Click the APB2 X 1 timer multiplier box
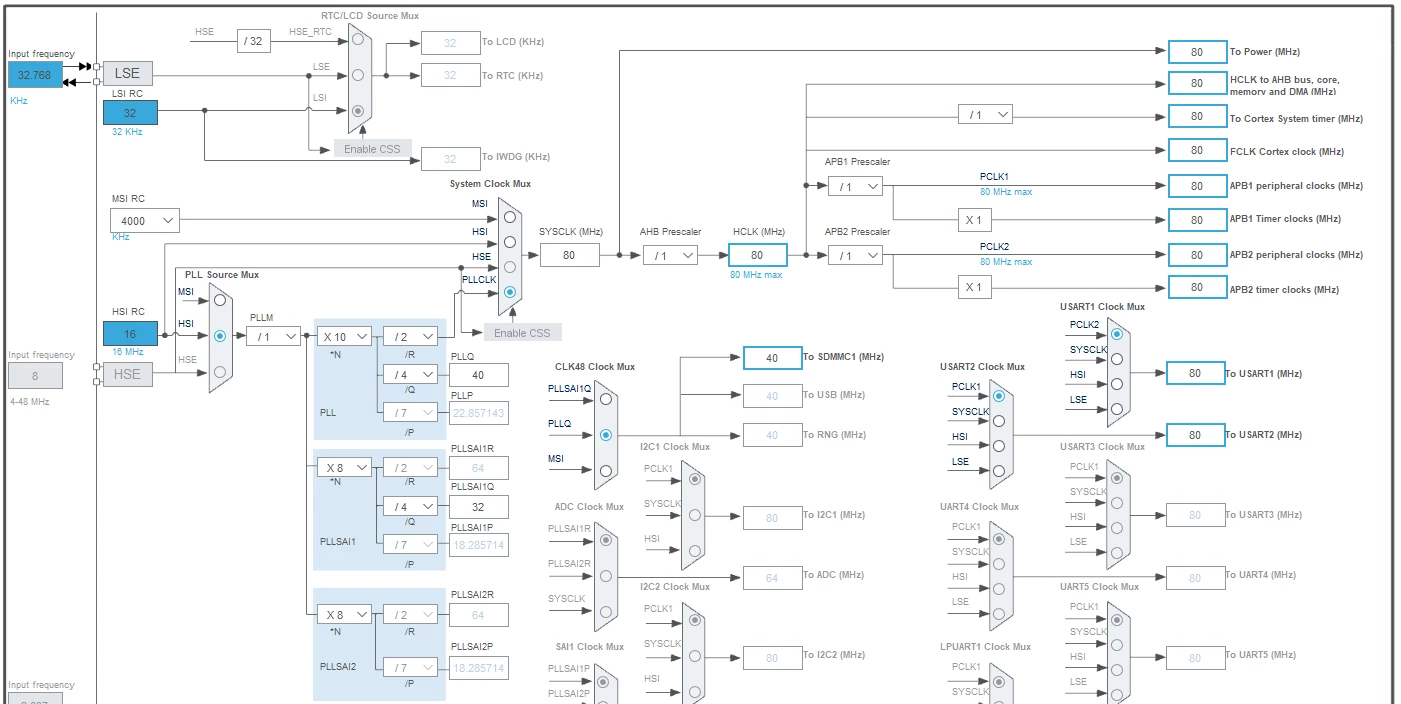 pos(972,288)
